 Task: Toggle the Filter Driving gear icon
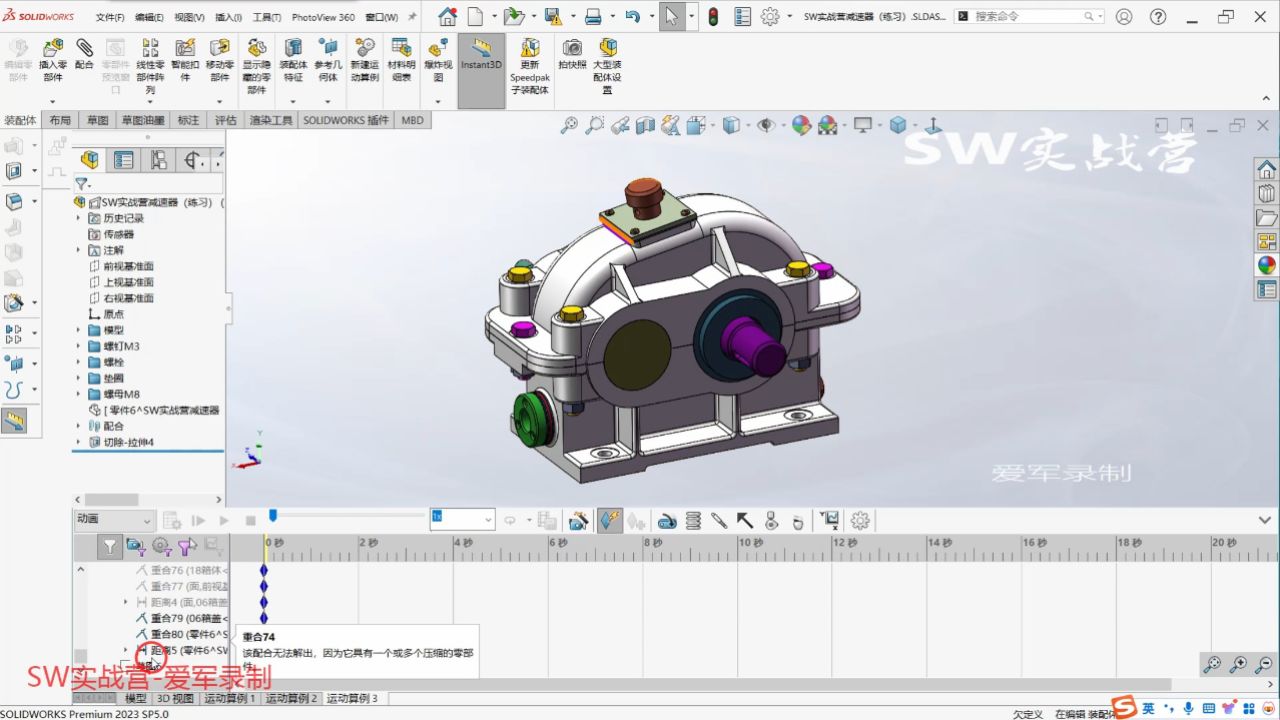tap(161, 546)
